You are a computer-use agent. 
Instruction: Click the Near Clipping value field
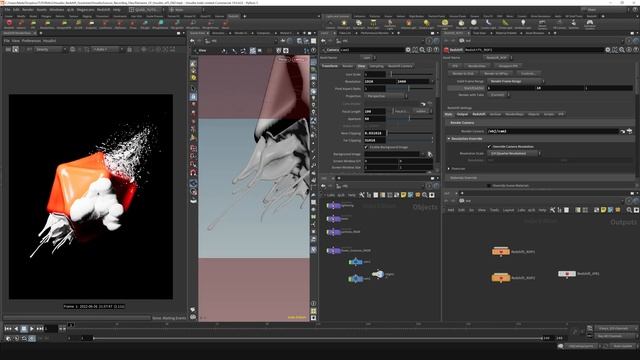(x=375, y=133)
